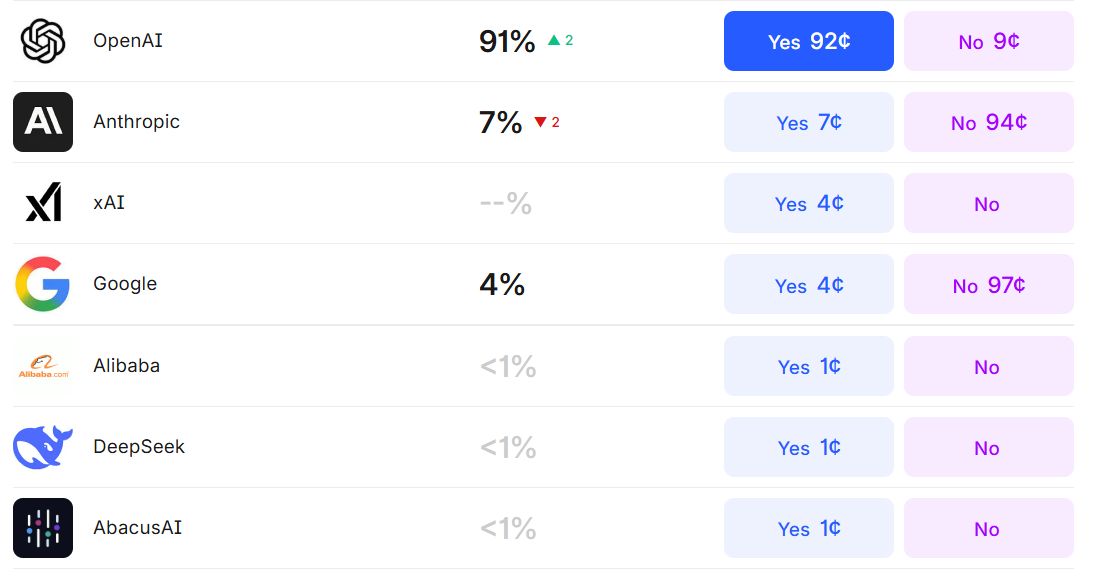Click the OpenAI 91% probability value

click(507, 41)
